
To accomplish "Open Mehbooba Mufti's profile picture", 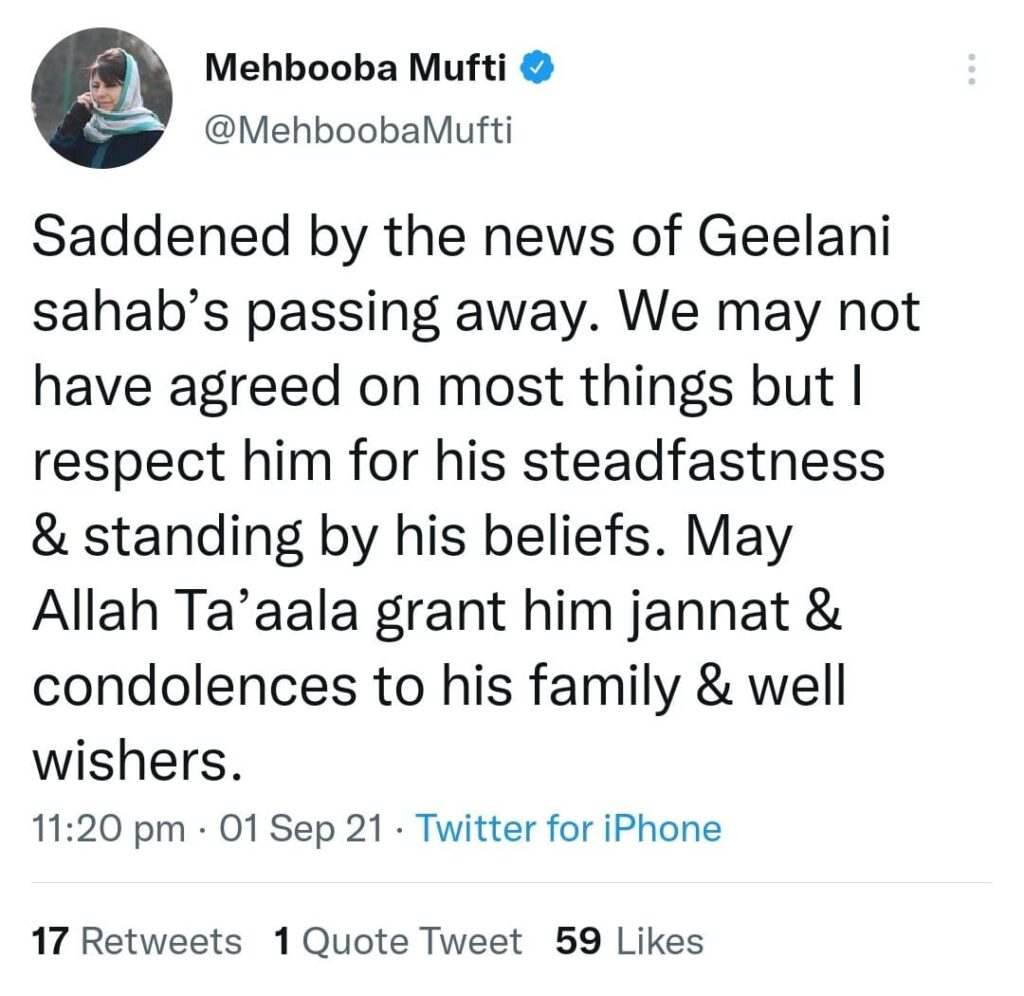I will [x=102, y=98].
